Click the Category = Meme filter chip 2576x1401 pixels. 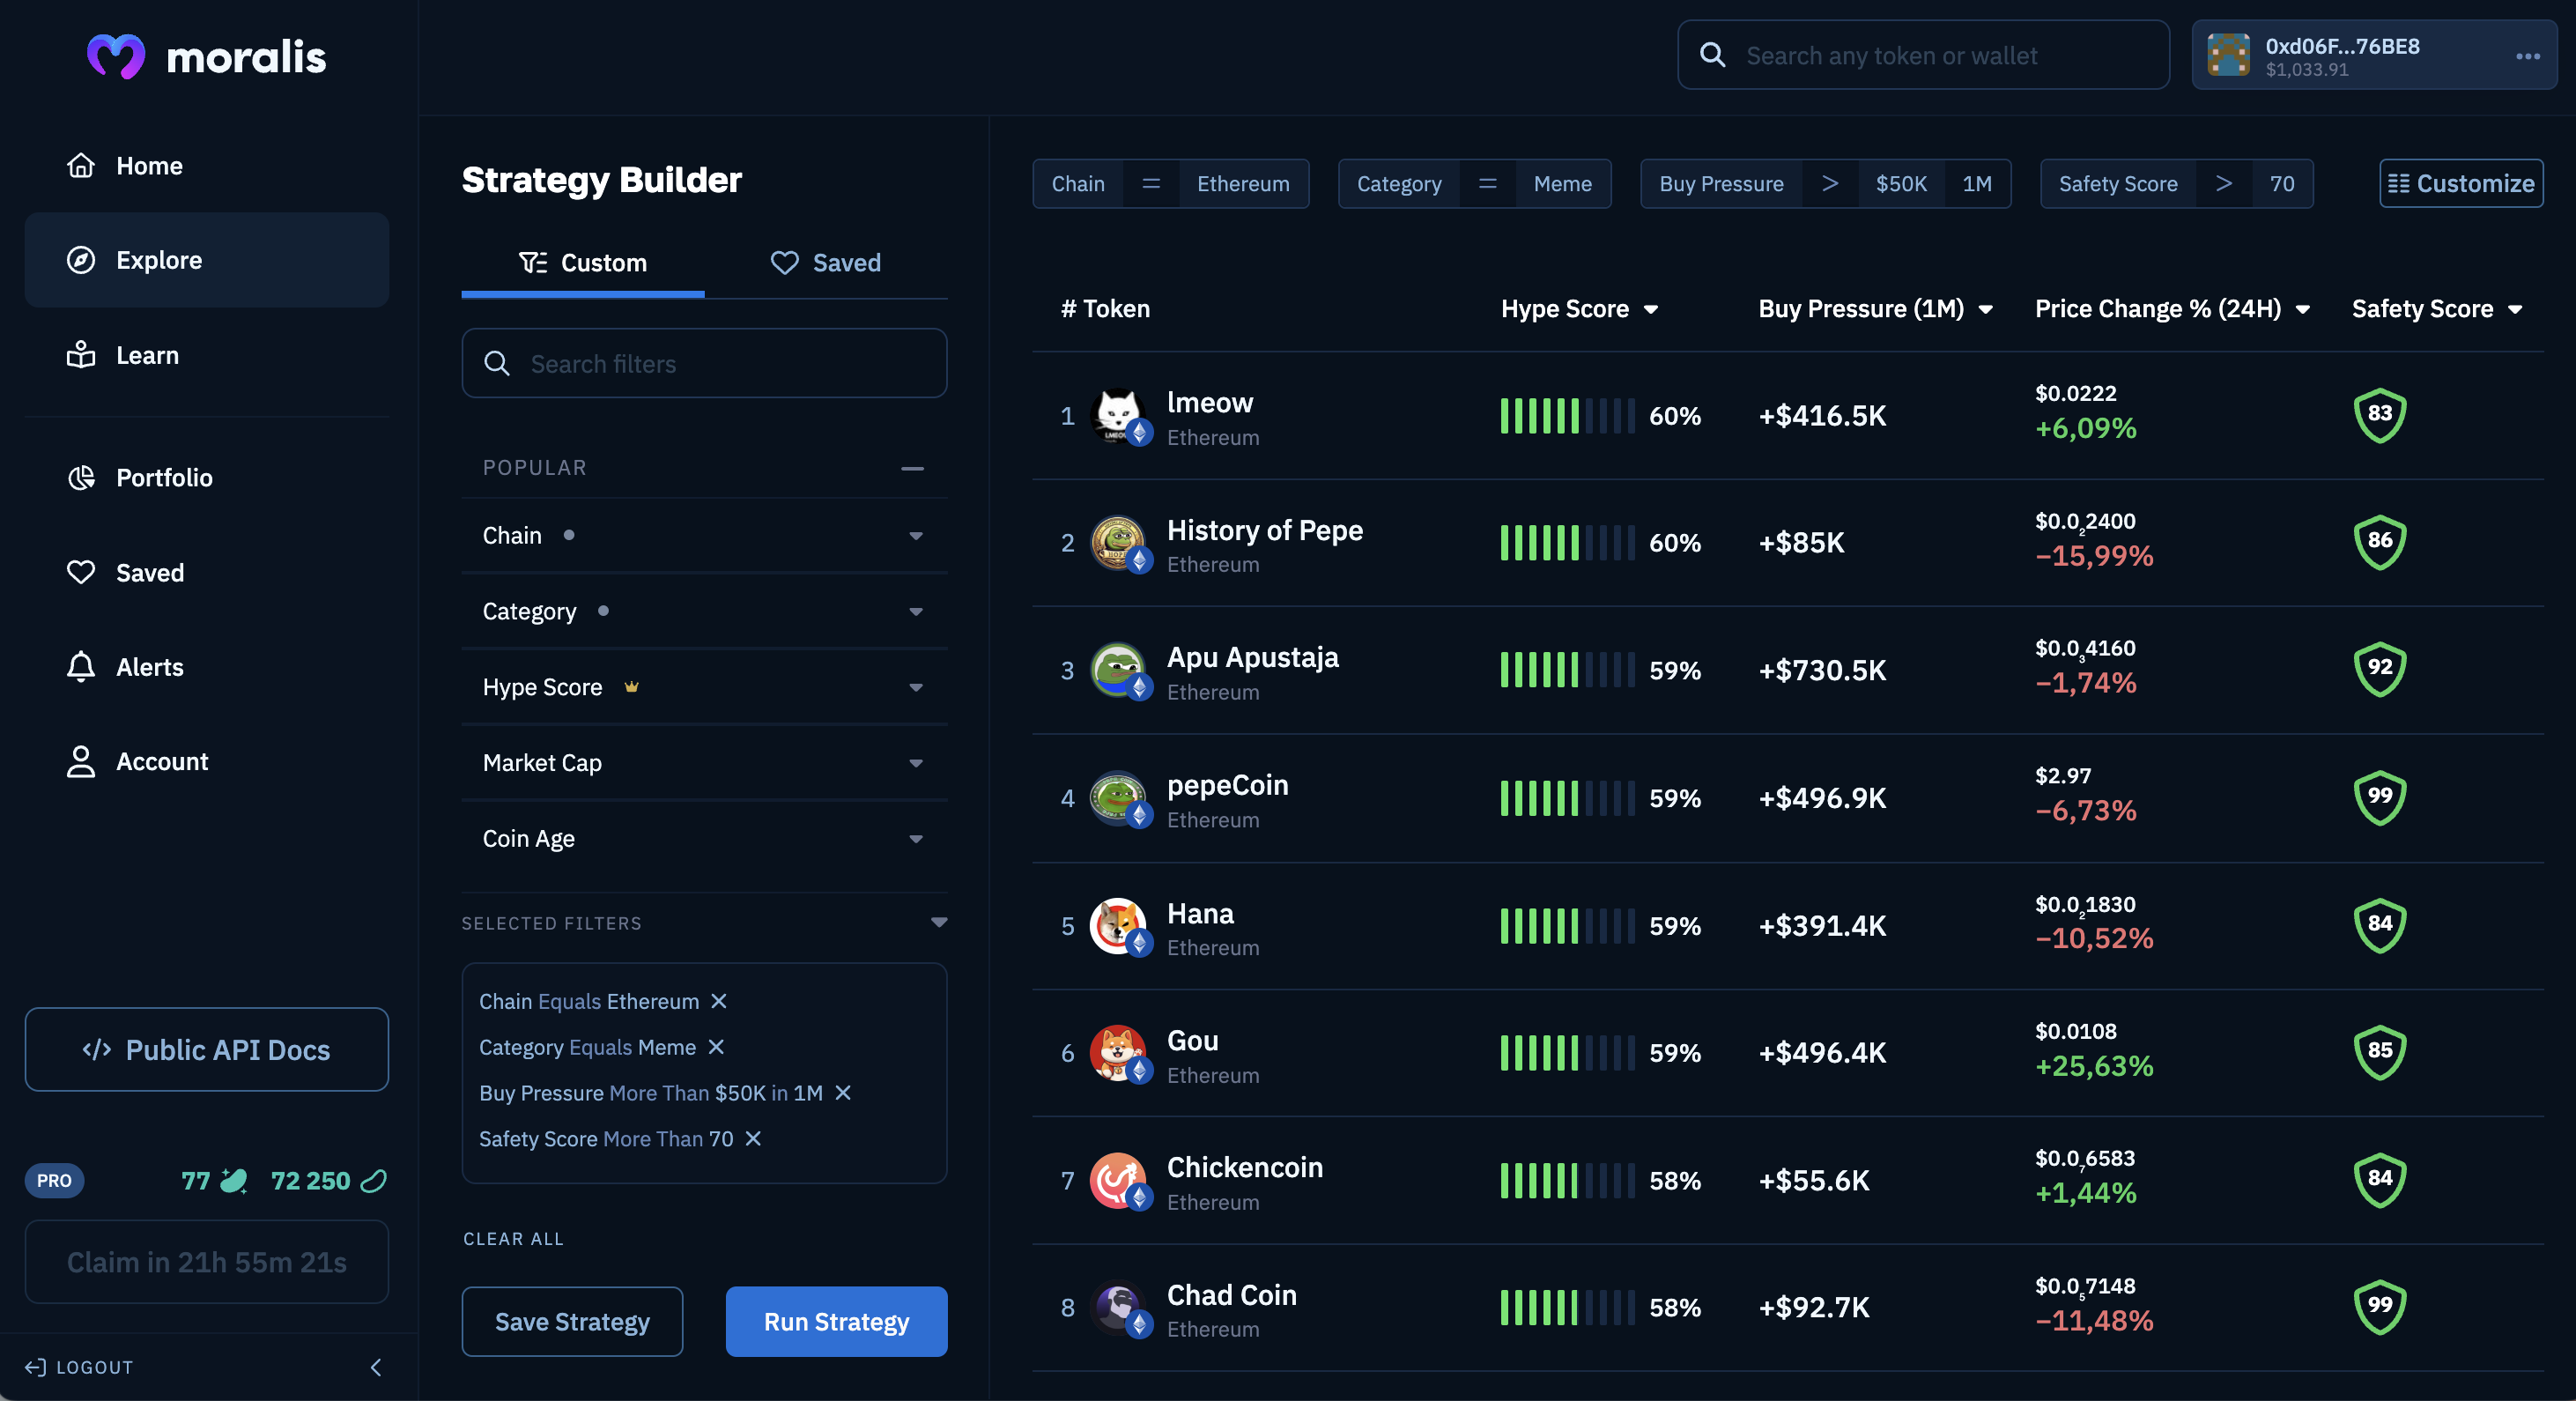click(1474, 184)
